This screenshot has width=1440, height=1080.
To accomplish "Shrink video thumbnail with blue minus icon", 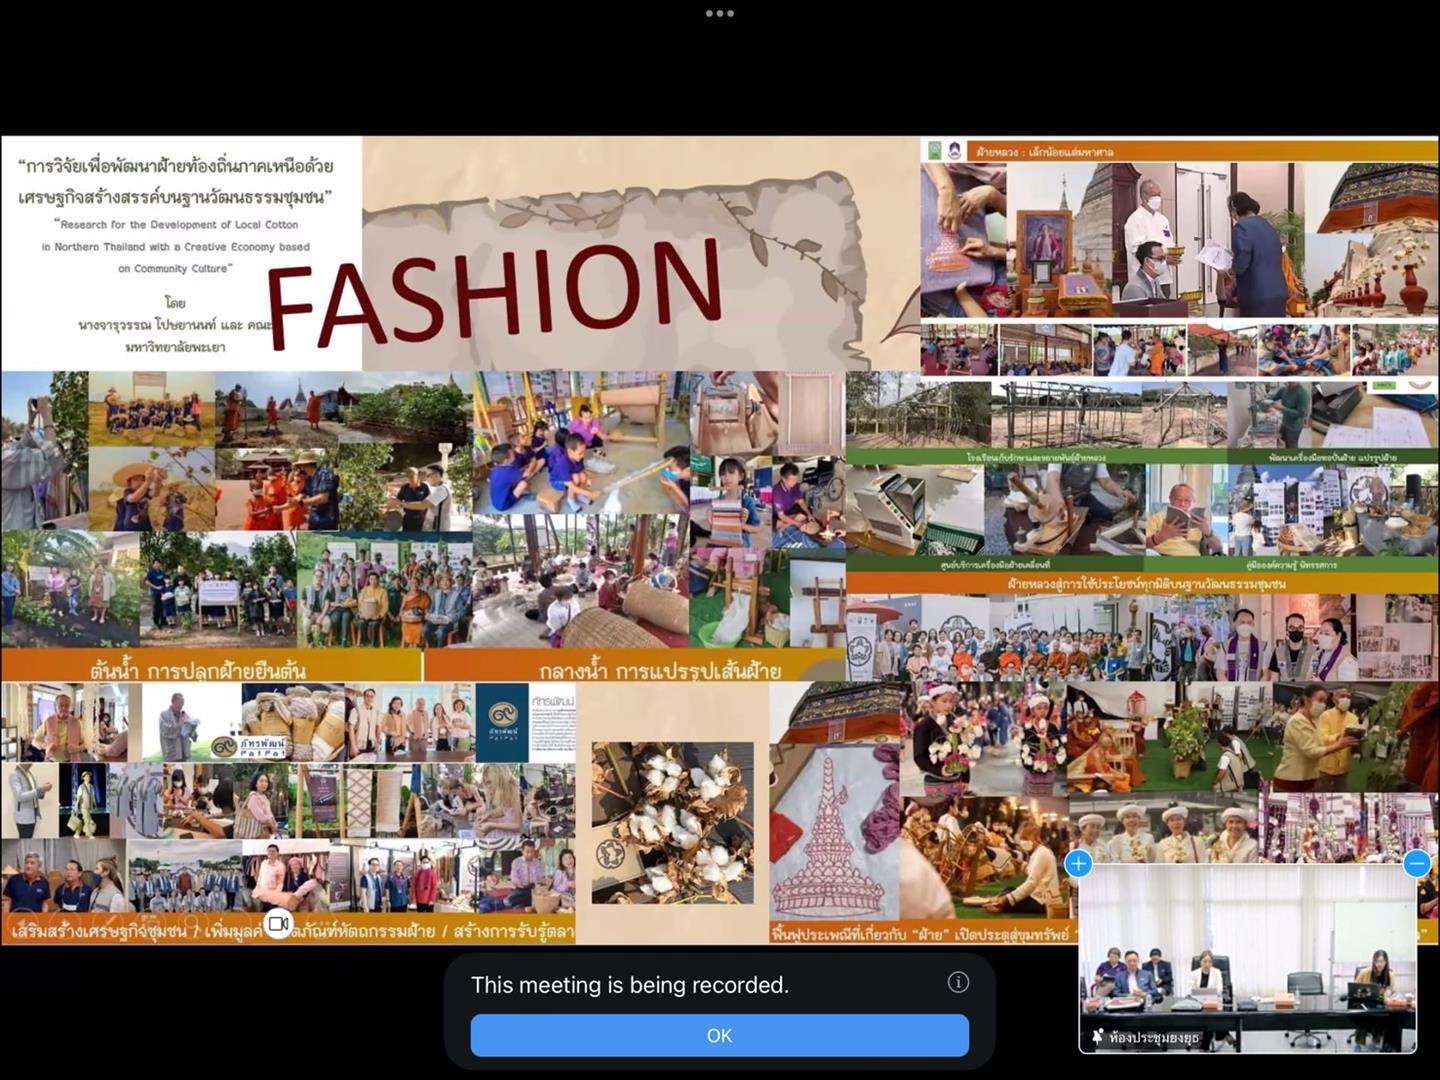I will click(1416, 864).
